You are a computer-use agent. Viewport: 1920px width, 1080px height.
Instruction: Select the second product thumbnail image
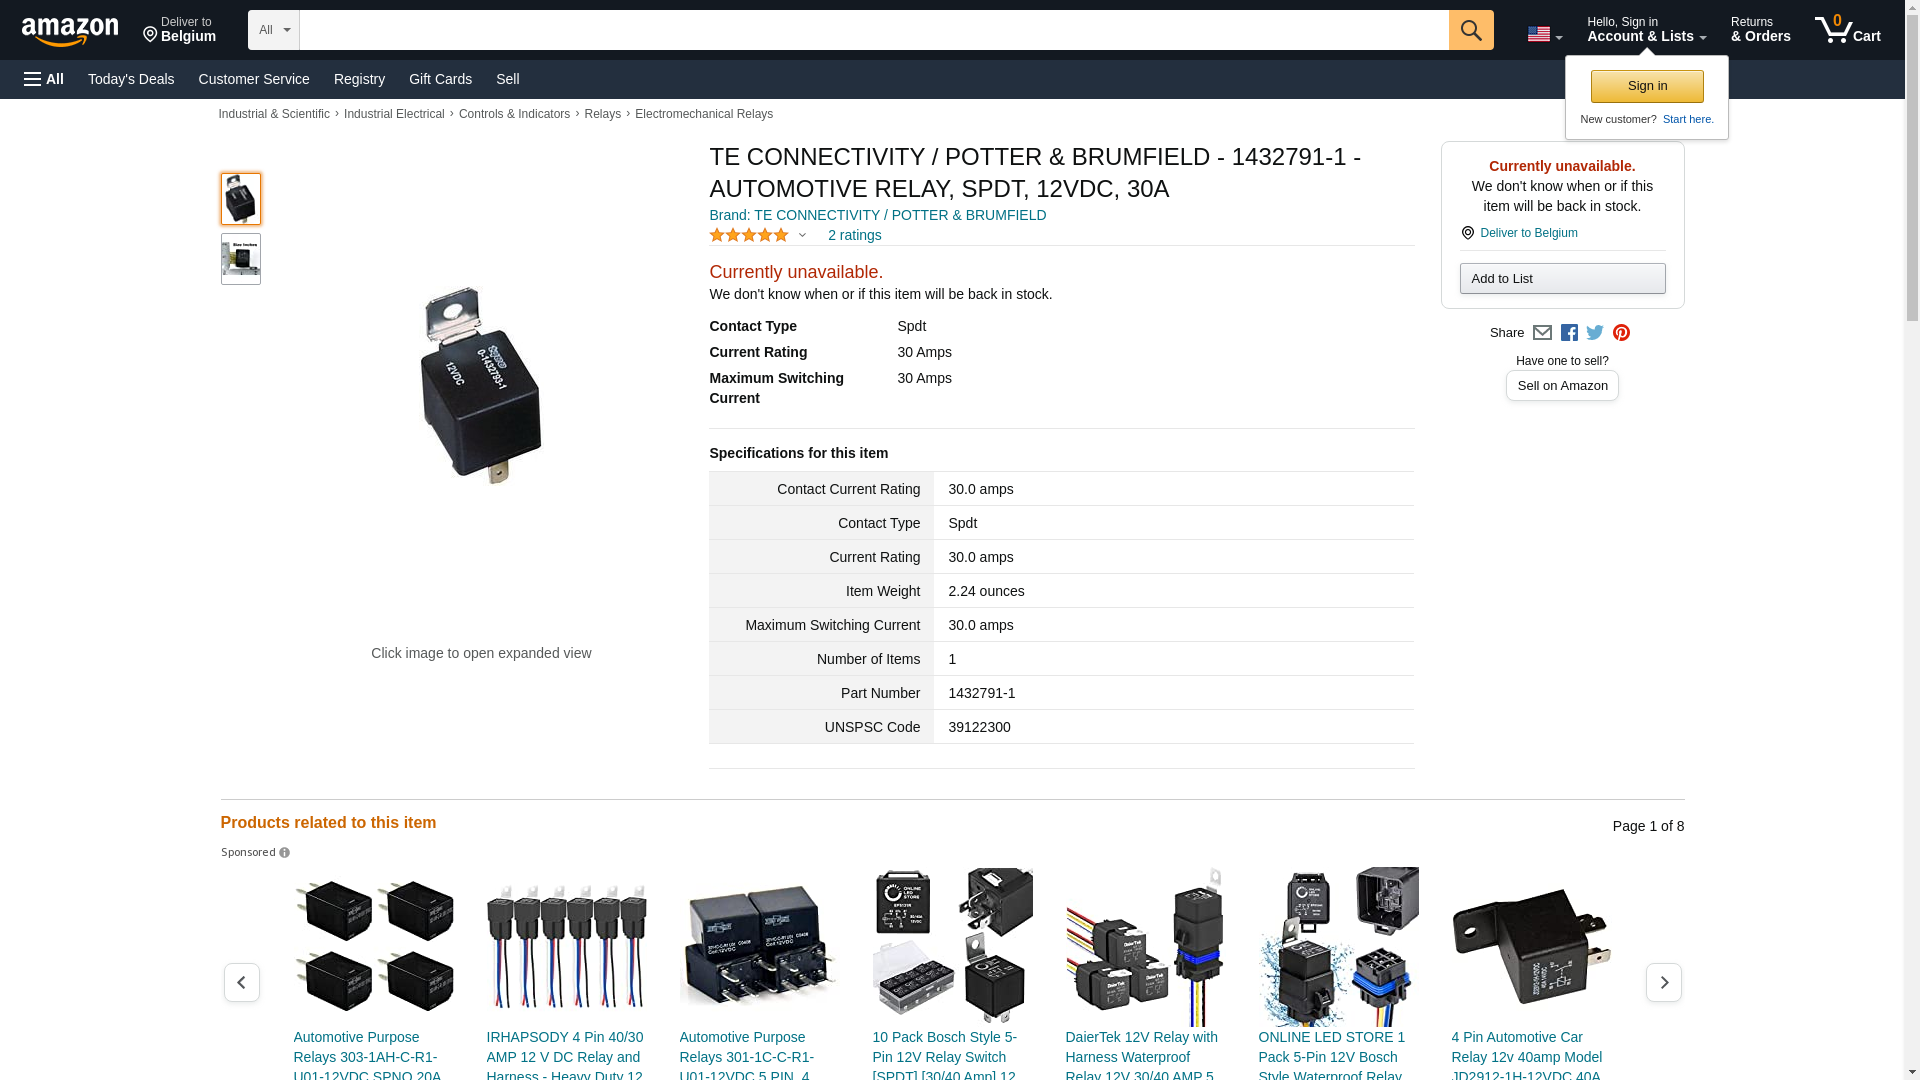241,259
